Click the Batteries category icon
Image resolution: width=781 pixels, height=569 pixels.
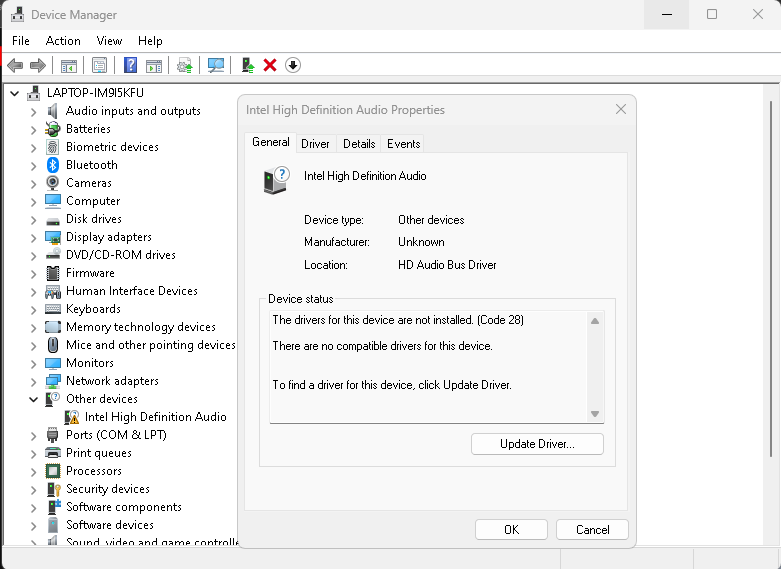point(53,129)
